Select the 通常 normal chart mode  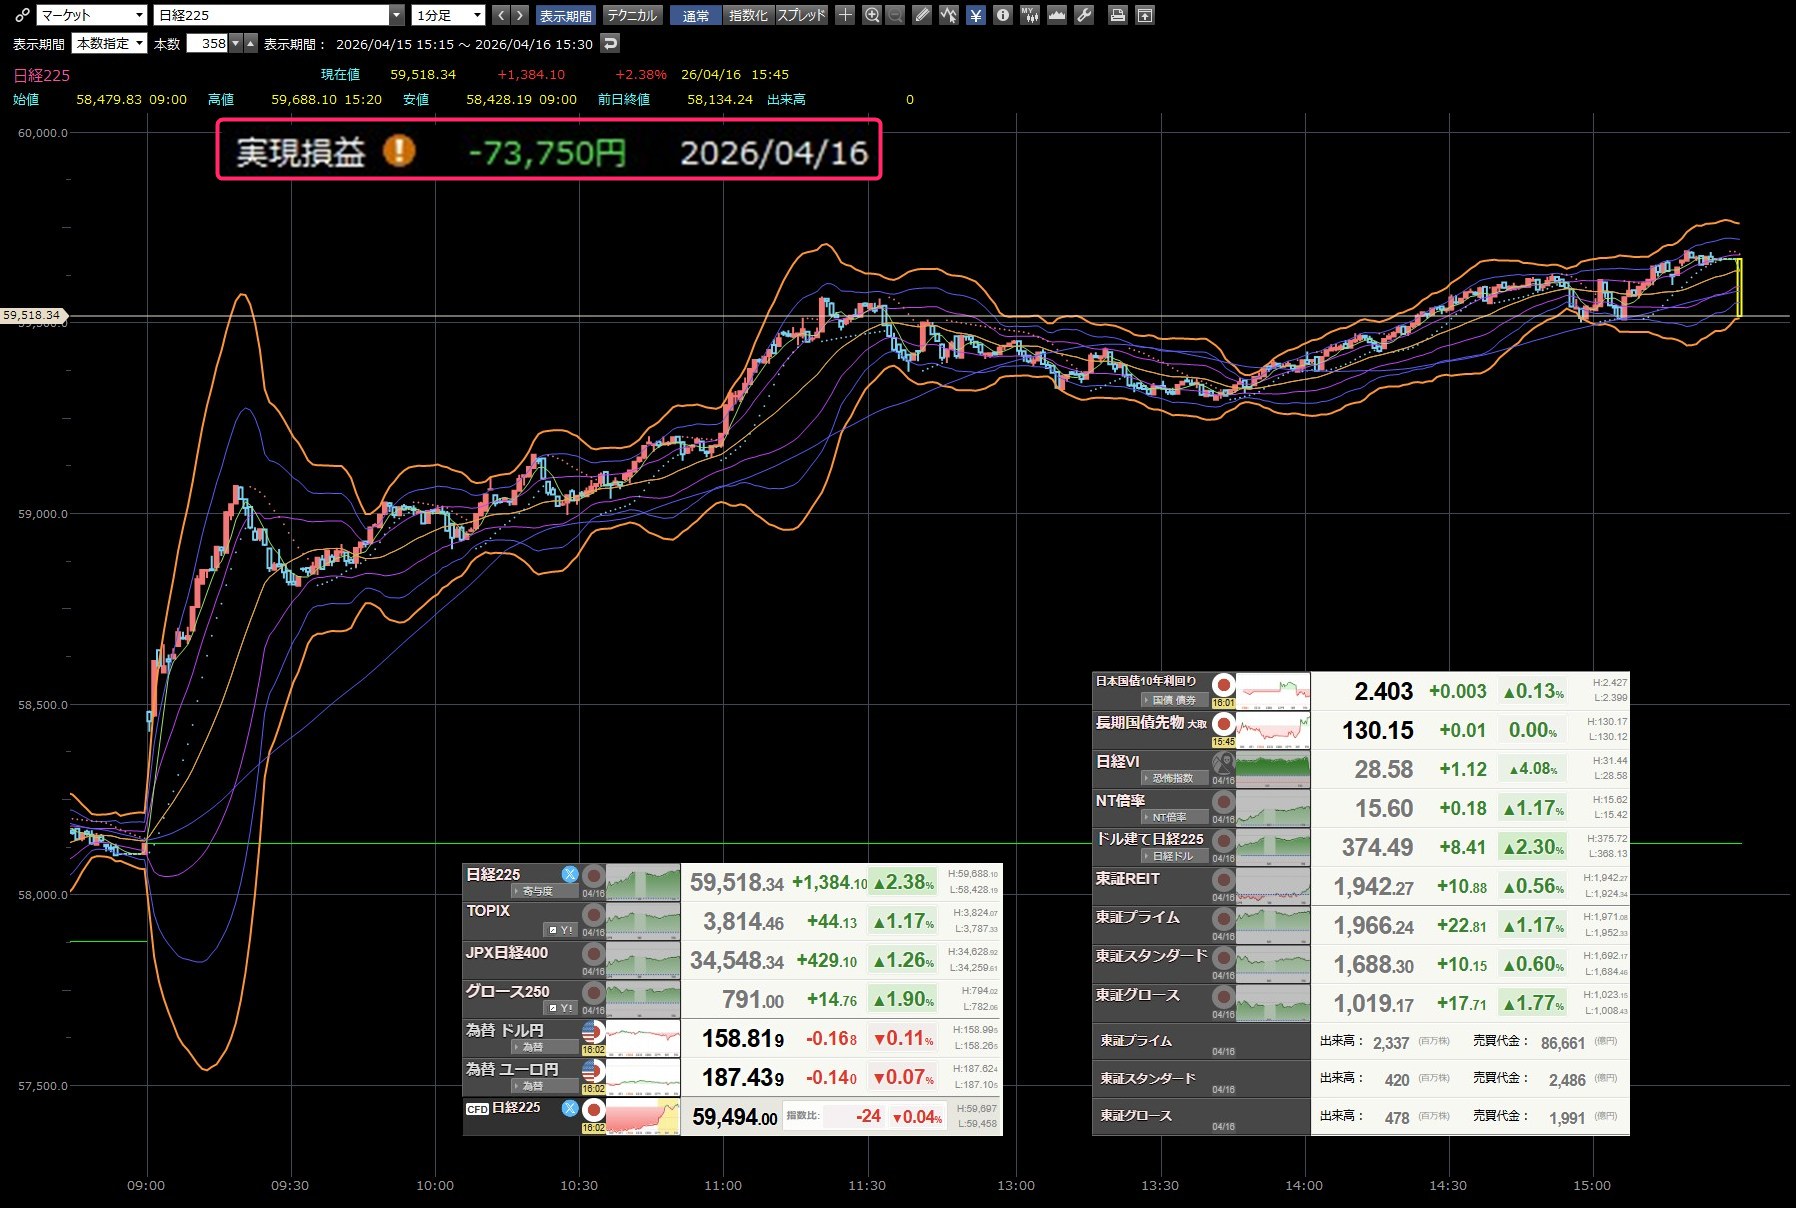pyautogui.click(x=696, y=15)
